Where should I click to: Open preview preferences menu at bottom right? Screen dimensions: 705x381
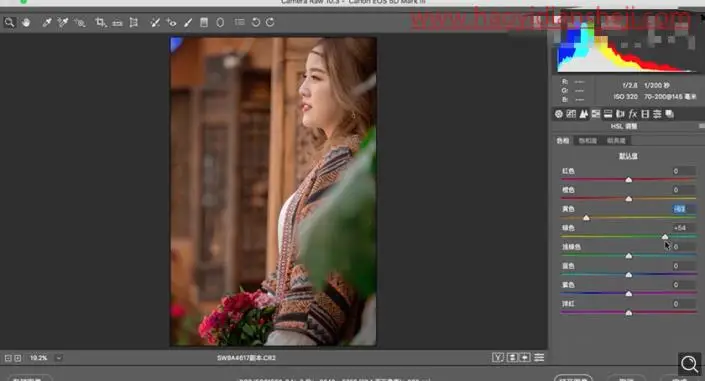(539, 358)
